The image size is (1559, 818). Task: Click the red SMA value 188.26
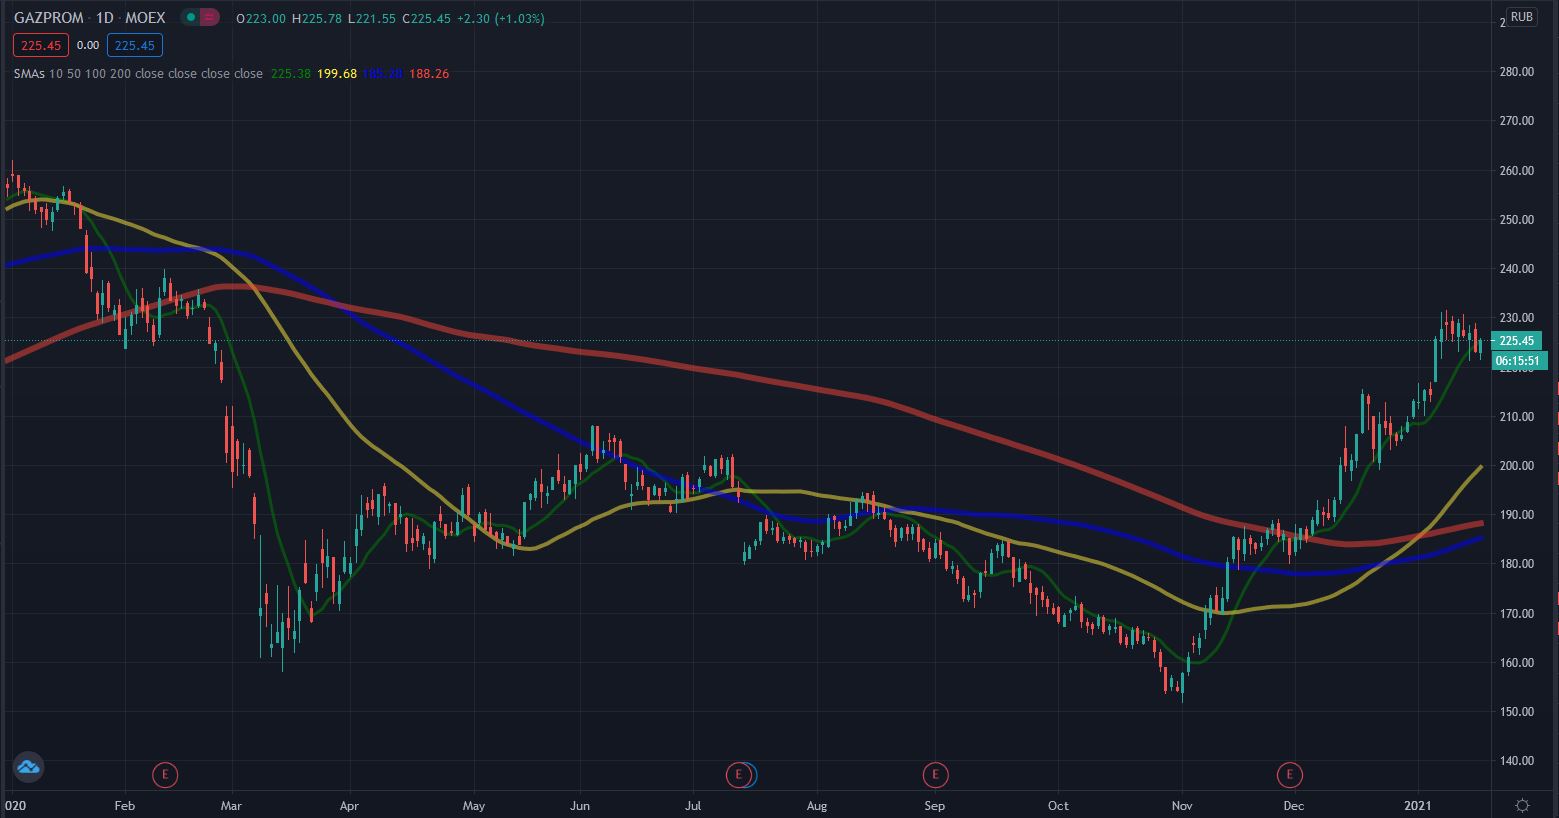(x=429, y=74)
